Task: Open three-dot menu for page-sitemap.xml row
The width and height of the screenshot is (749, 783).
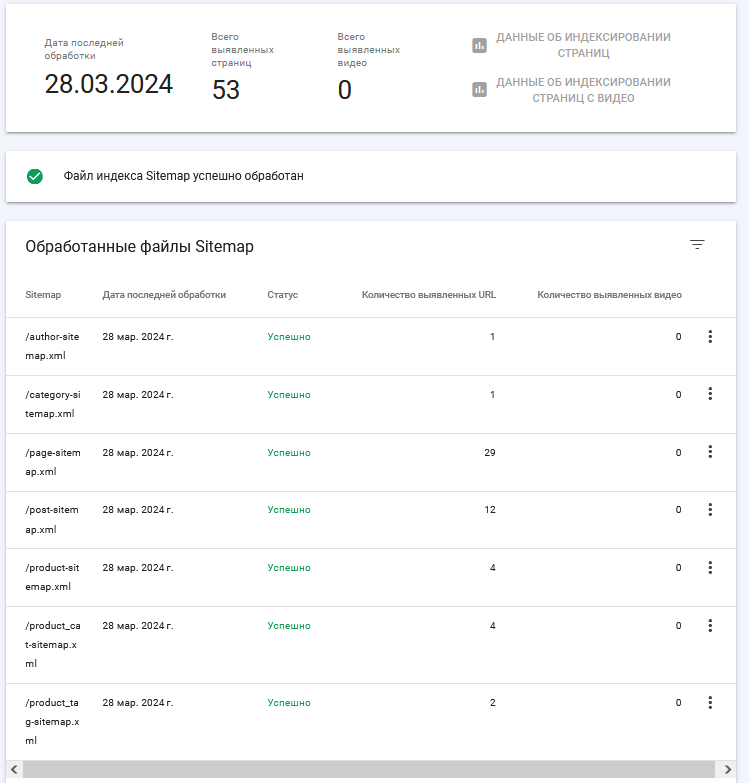Action: [710, 452]
